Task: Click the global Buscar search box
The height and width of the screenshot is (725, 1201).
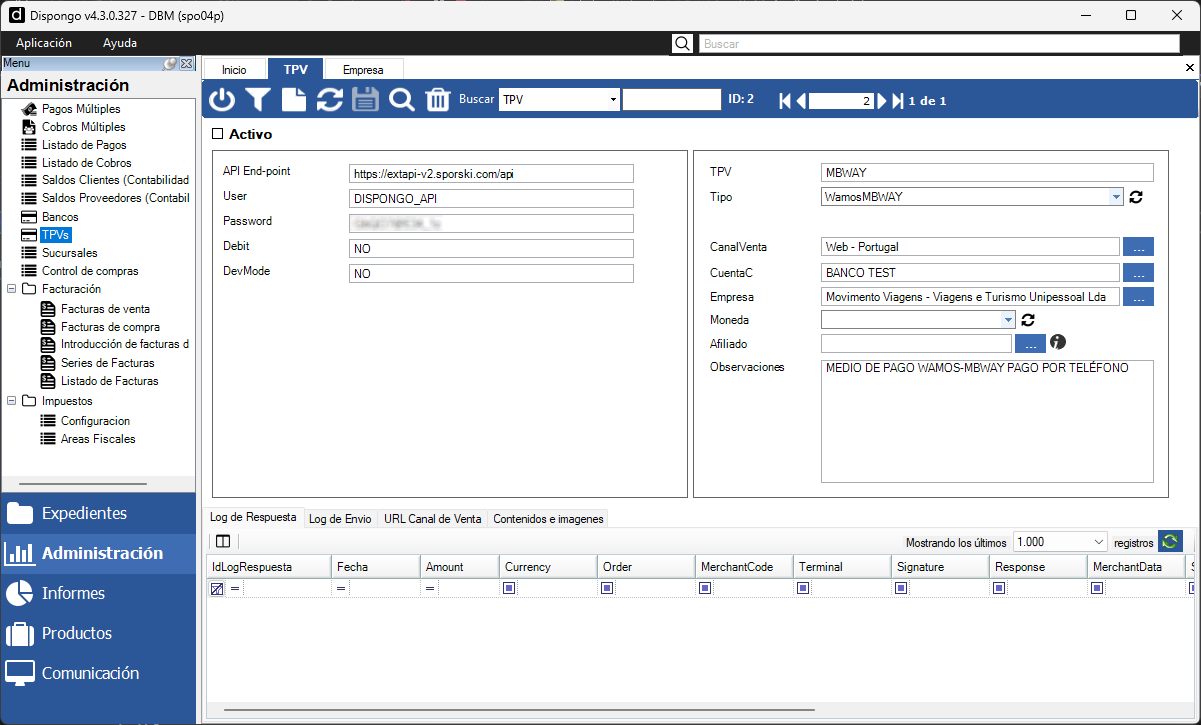Action: 938,44
